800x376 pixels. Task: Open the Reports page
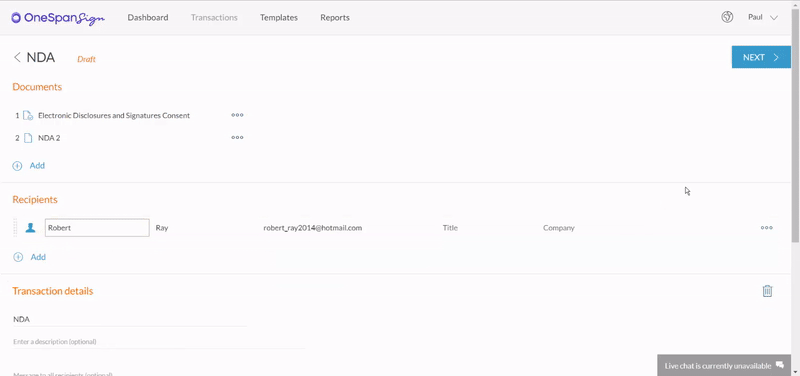pyautogui.click(x=335, y=17)
